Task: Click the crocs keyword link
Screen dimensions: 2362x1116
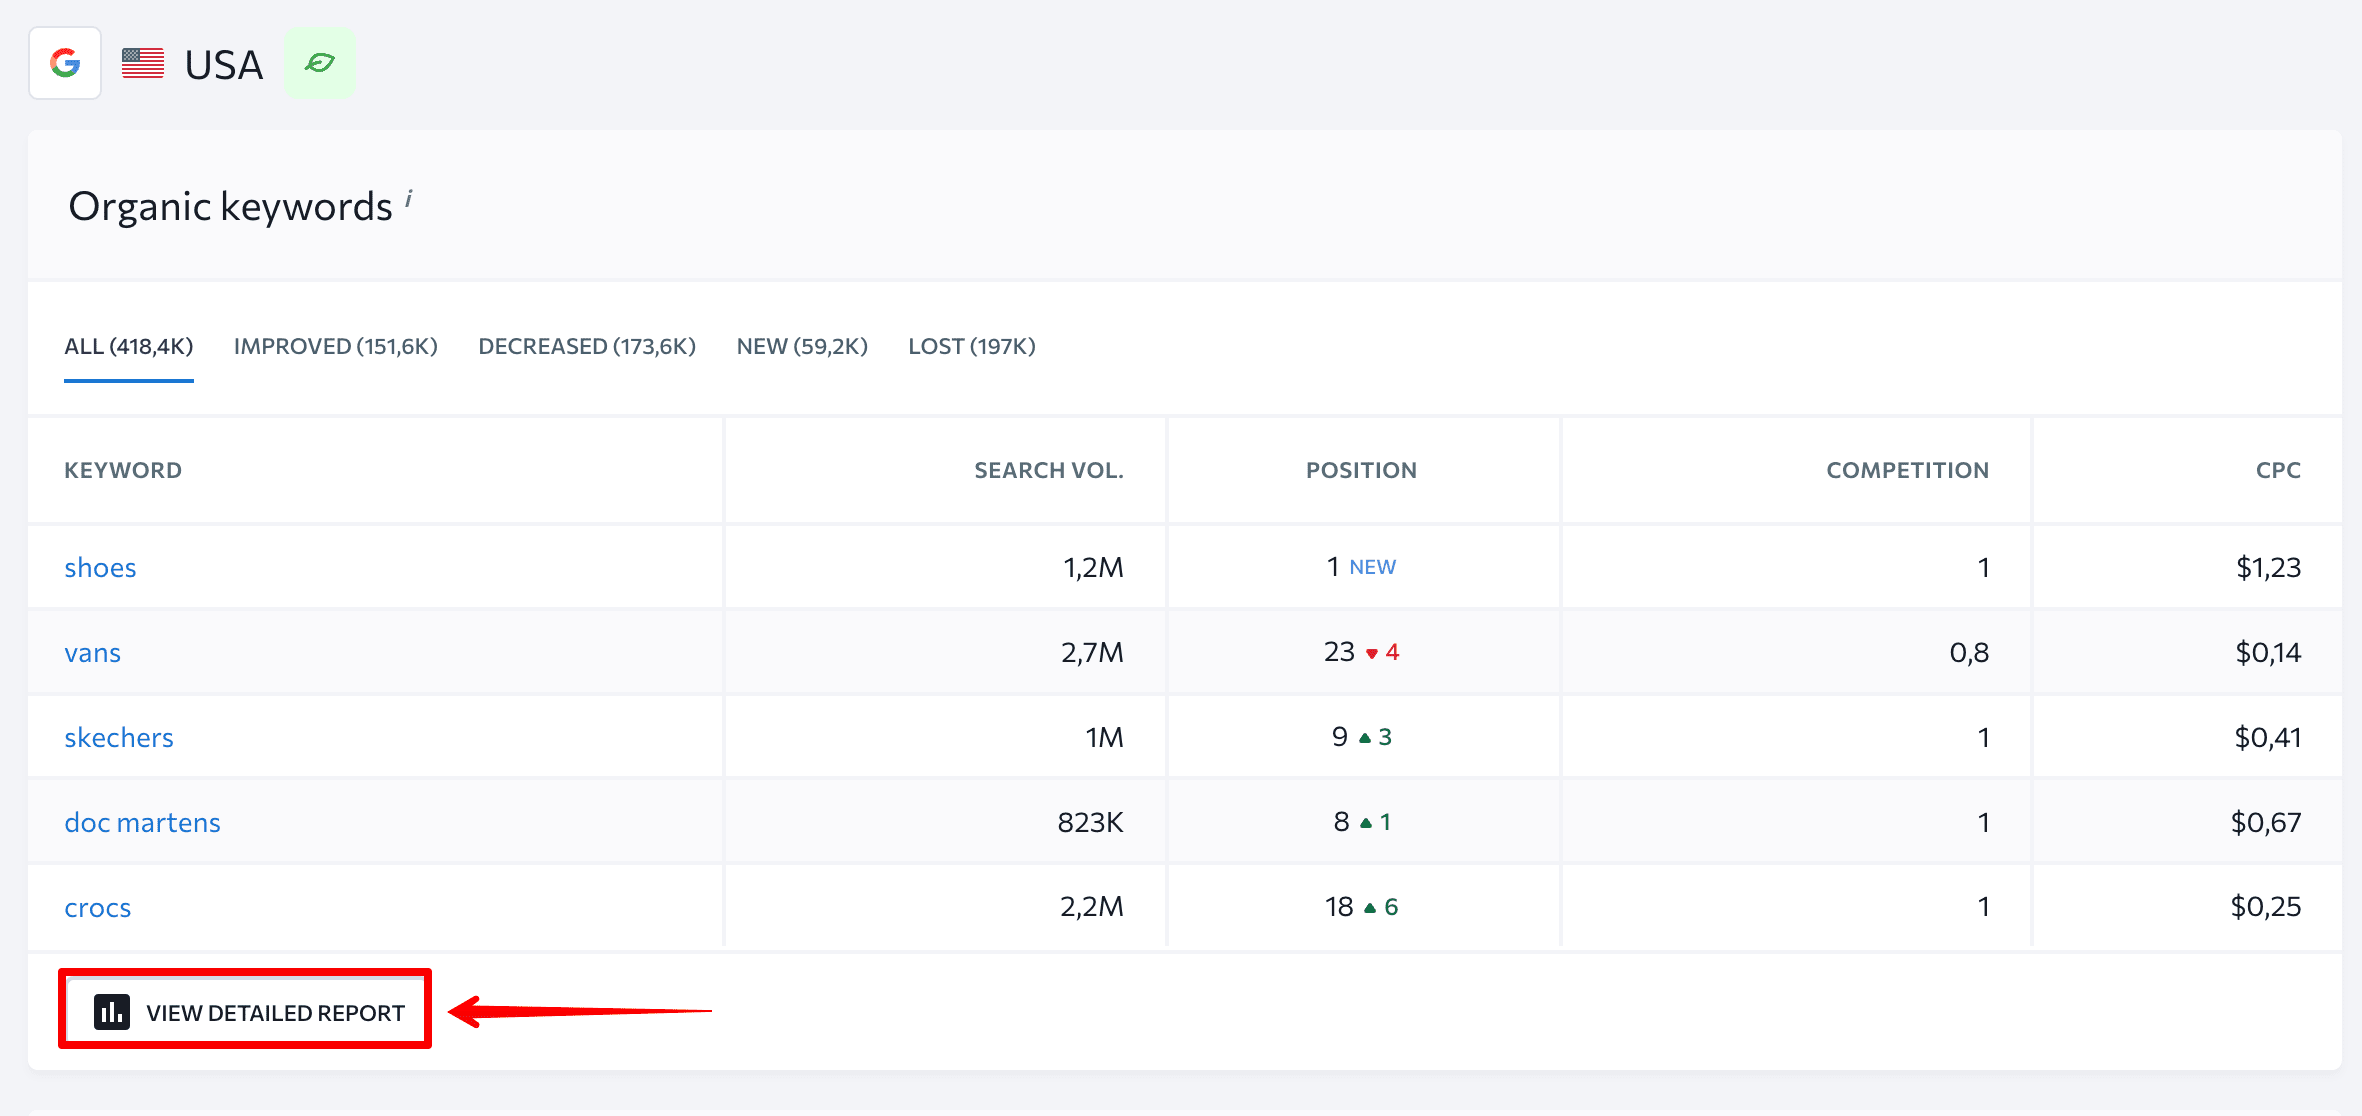Action: pos(98,905)
